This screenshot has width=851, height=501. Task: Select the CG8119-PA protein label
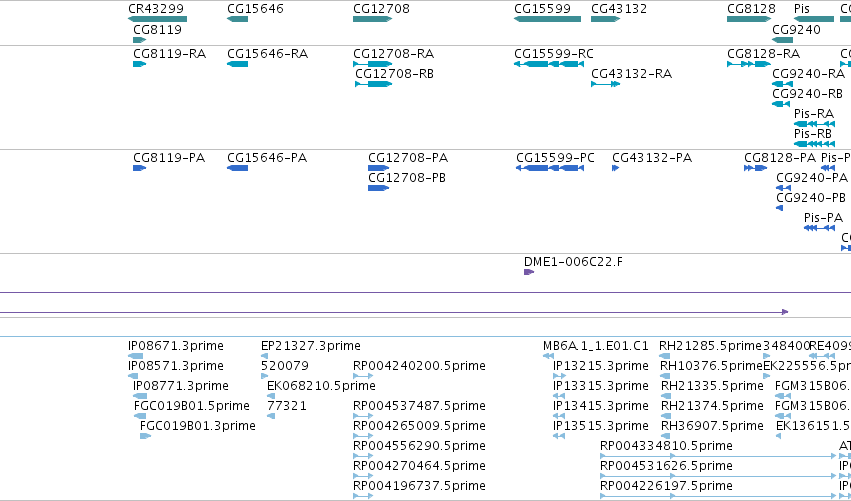[x=169, y=158]
